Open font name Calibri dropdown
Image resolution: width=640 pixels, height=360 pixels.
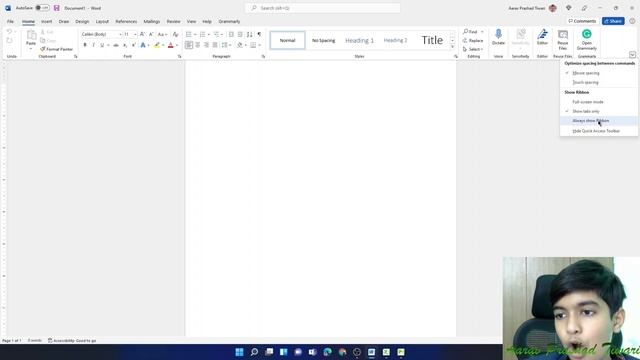[120, 34]
